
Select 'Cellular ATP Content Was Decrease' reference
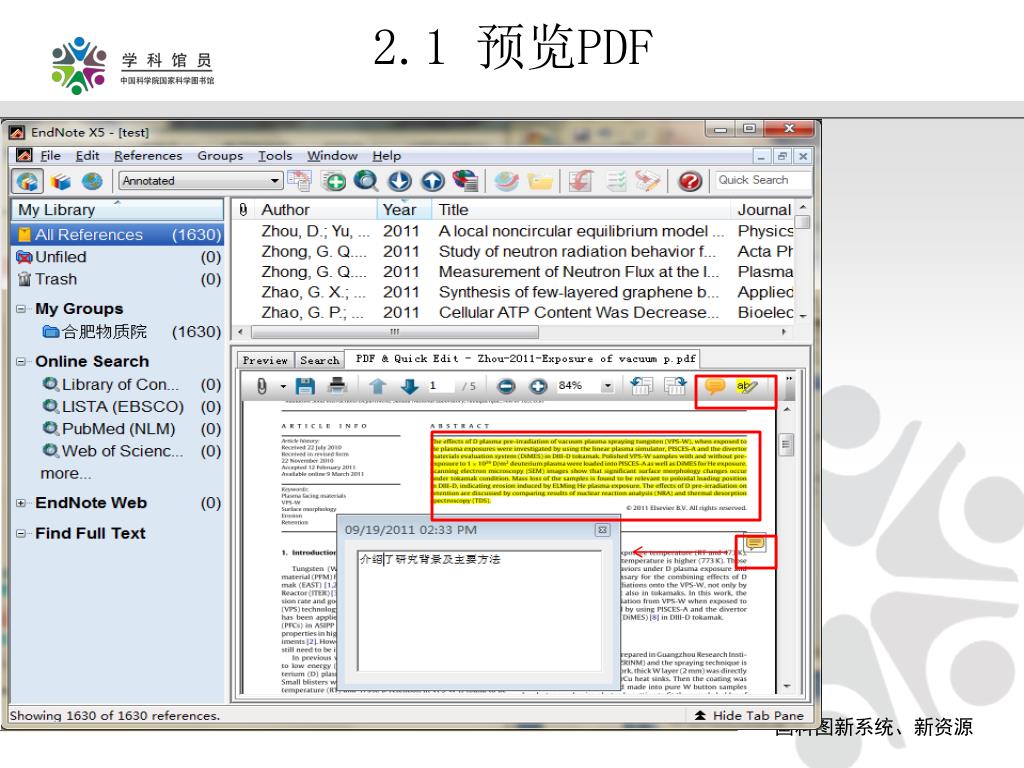click(514, 312)
